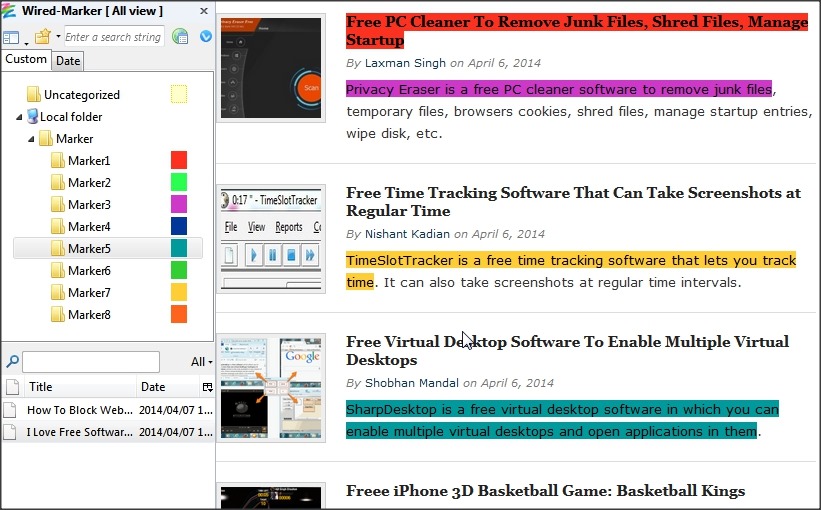Click the blue circular down-arrow icon
821x510 pixels.
click(206, 36)
